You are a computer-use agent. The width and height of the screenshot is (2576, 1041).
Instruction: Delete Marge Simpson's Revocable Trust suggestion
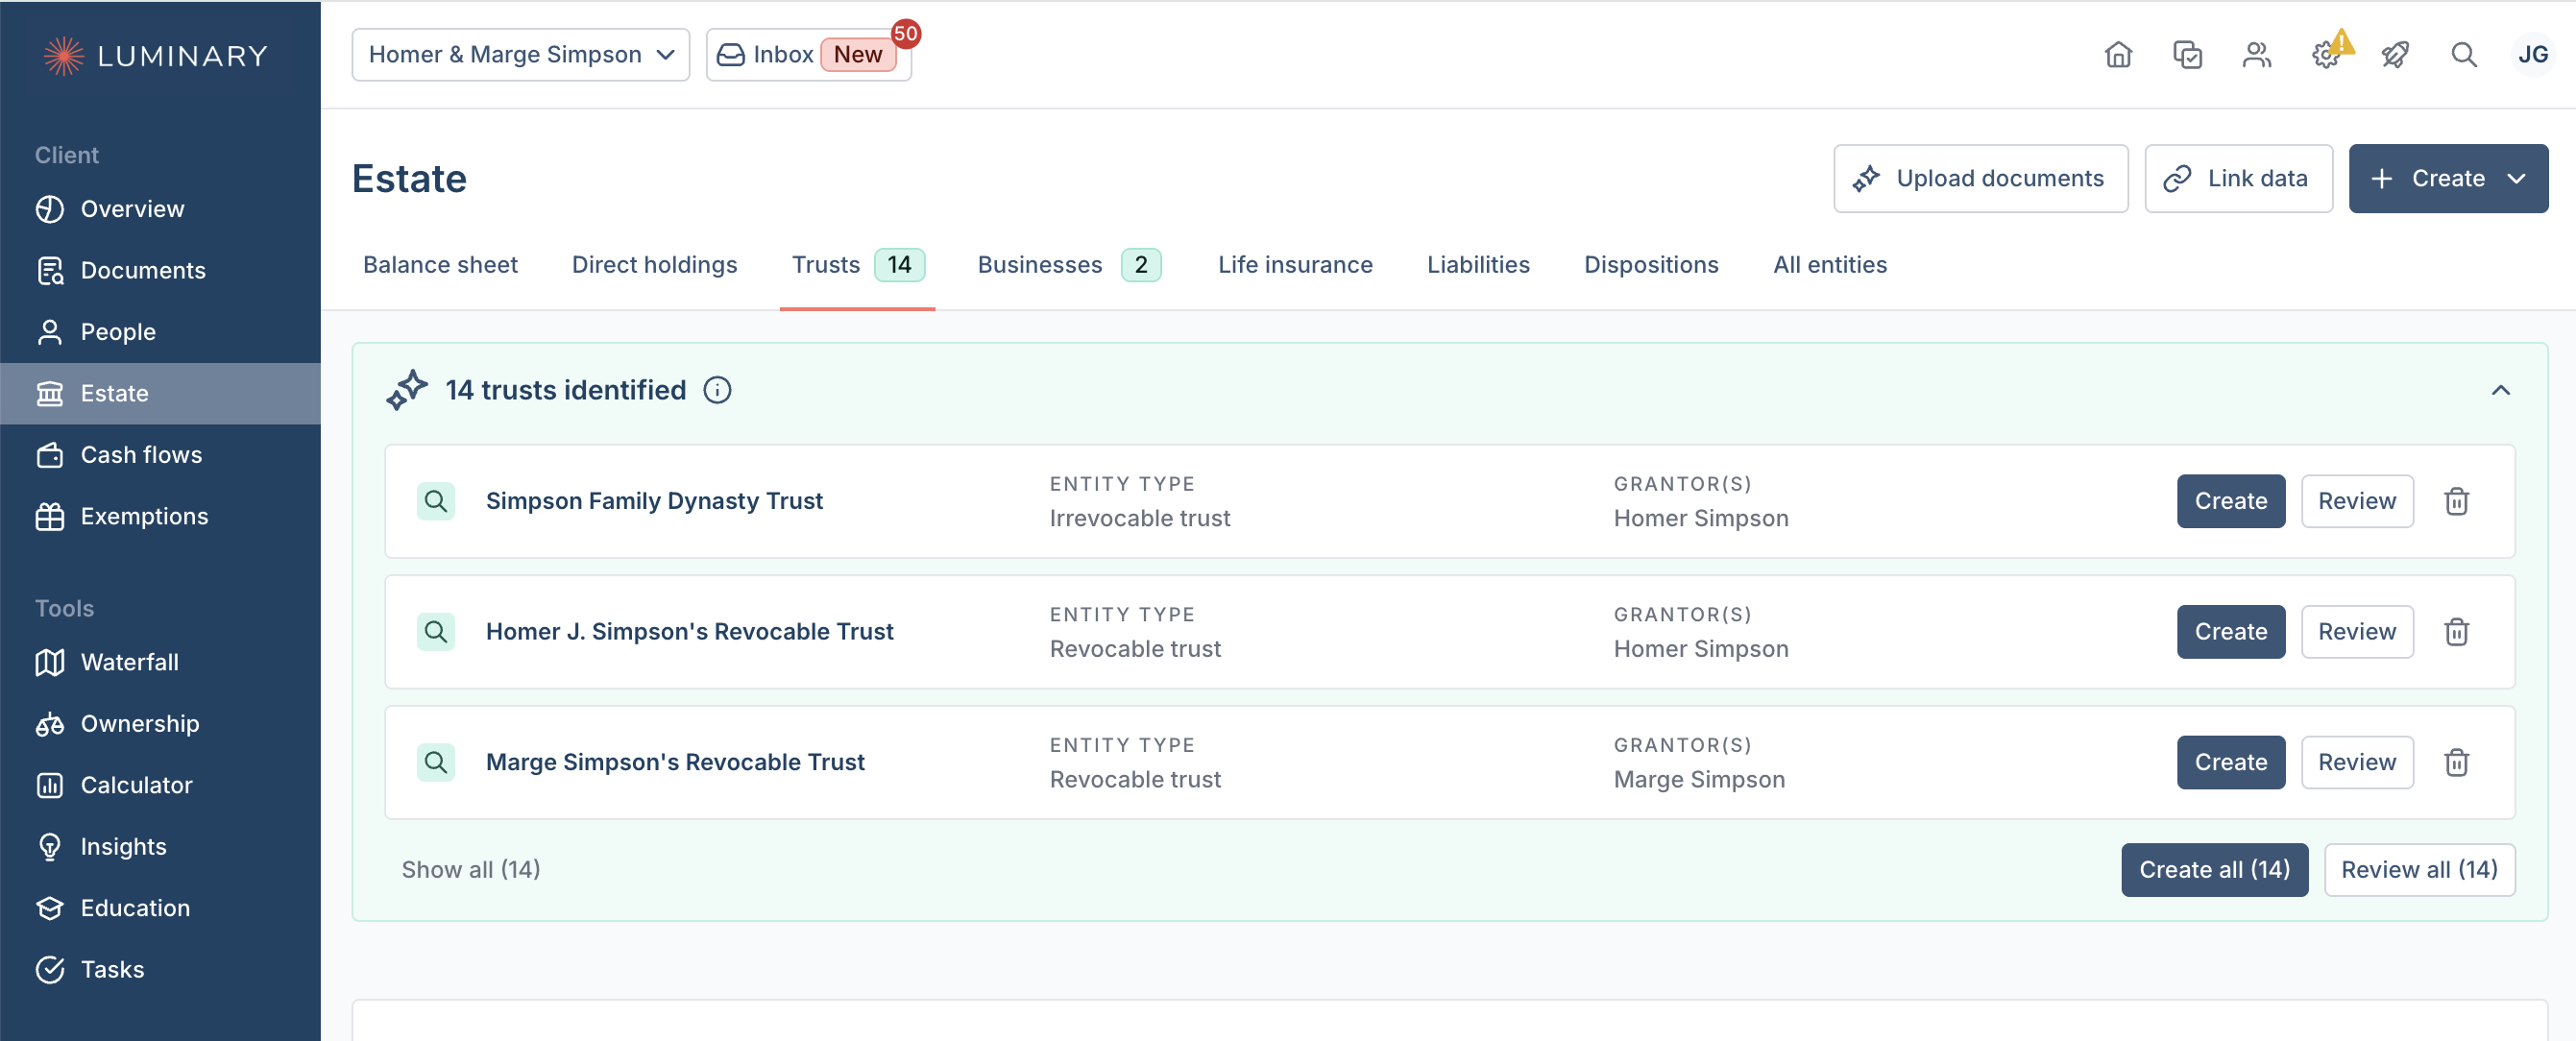tap(2456, 762)
